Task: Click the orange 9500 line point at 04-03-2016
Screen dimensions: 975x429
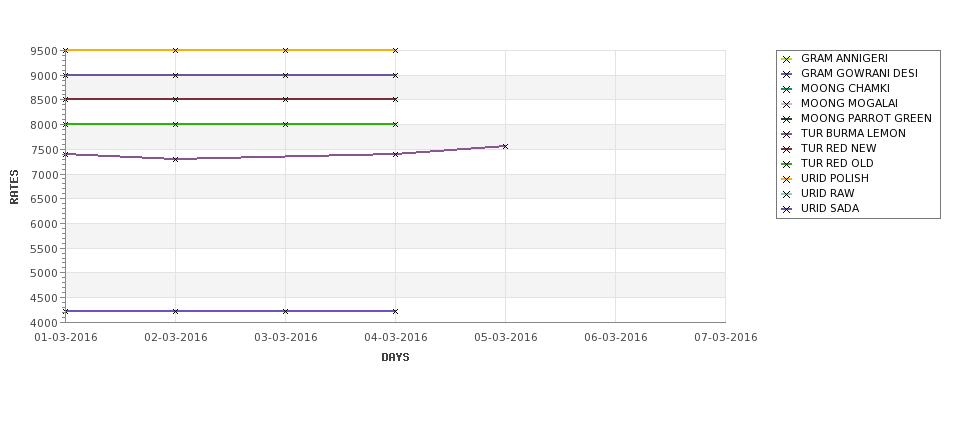Action: (x=395, y=50)
